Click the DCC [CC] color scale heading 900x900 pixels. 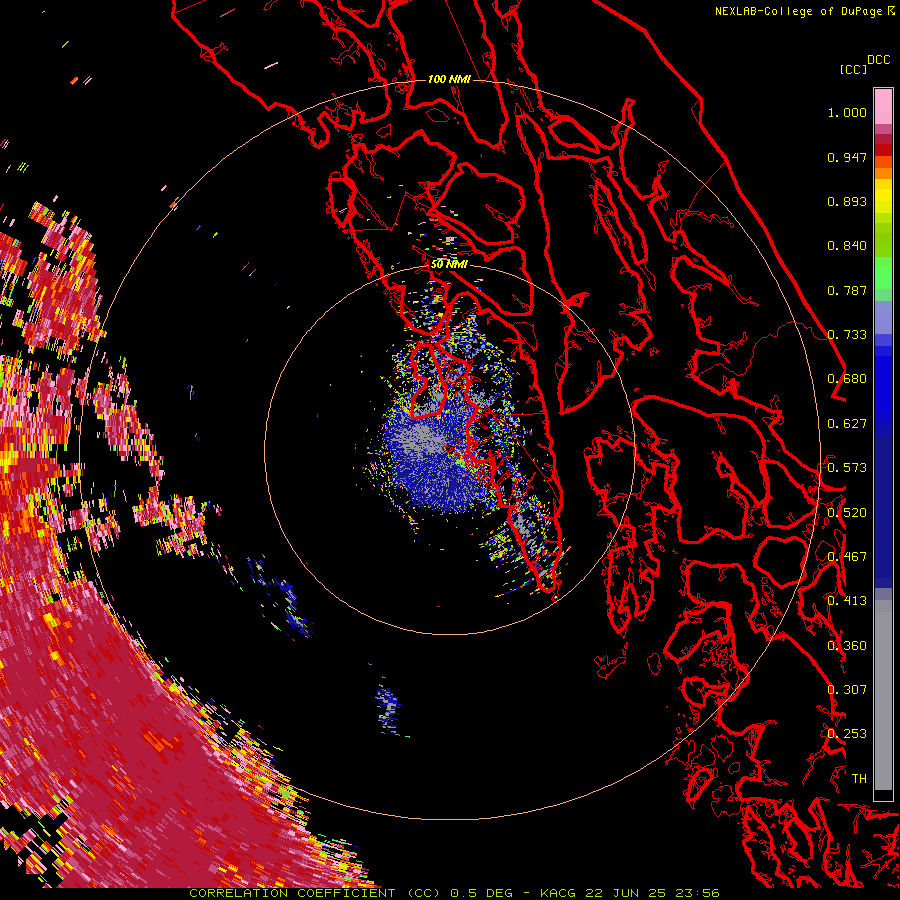(864, 64)
